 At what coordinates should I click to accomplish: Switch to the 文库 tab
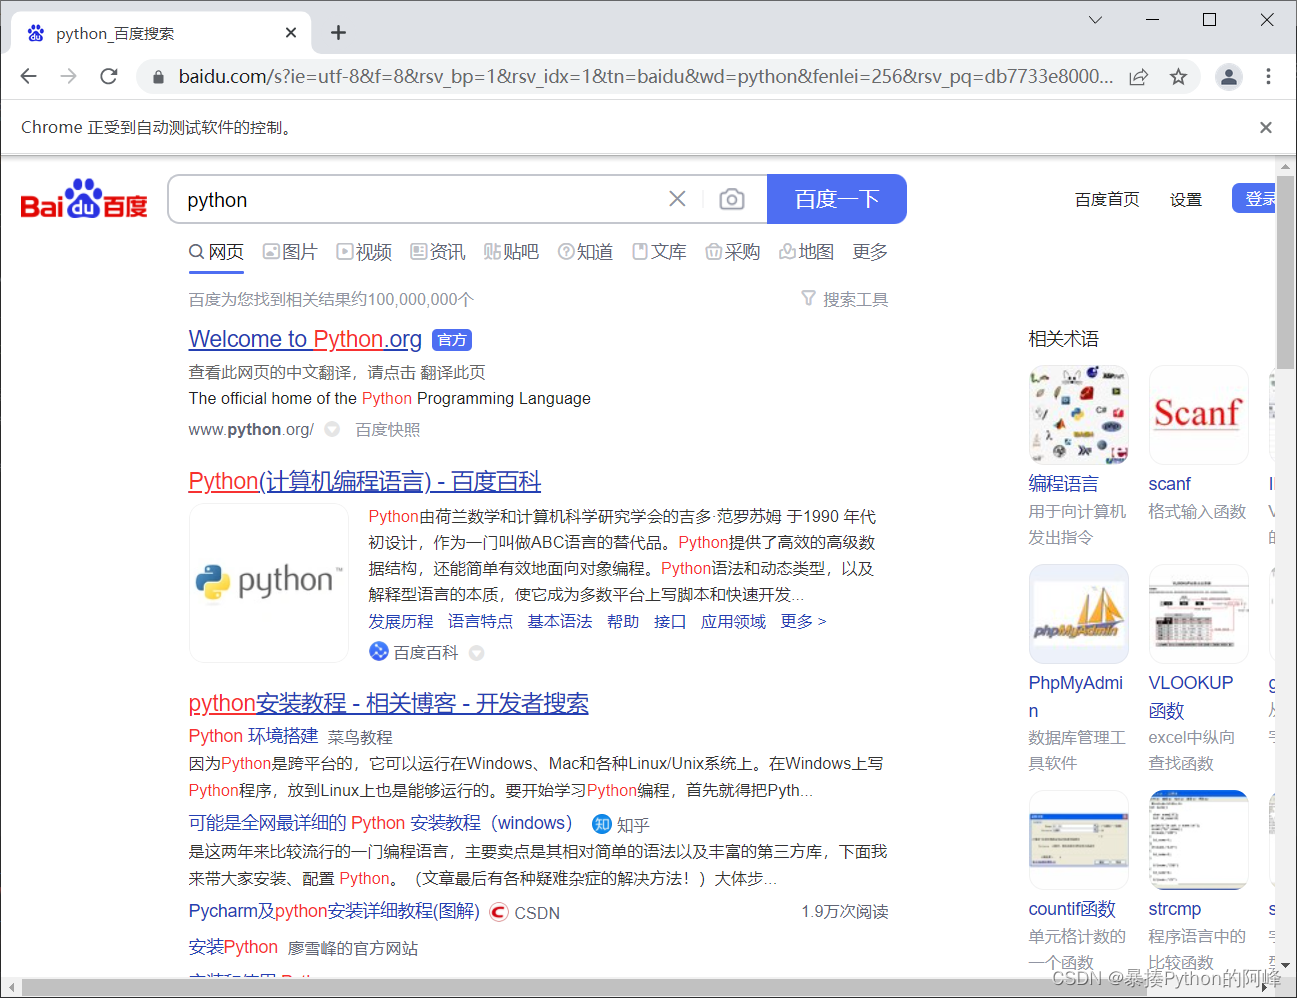659,252
